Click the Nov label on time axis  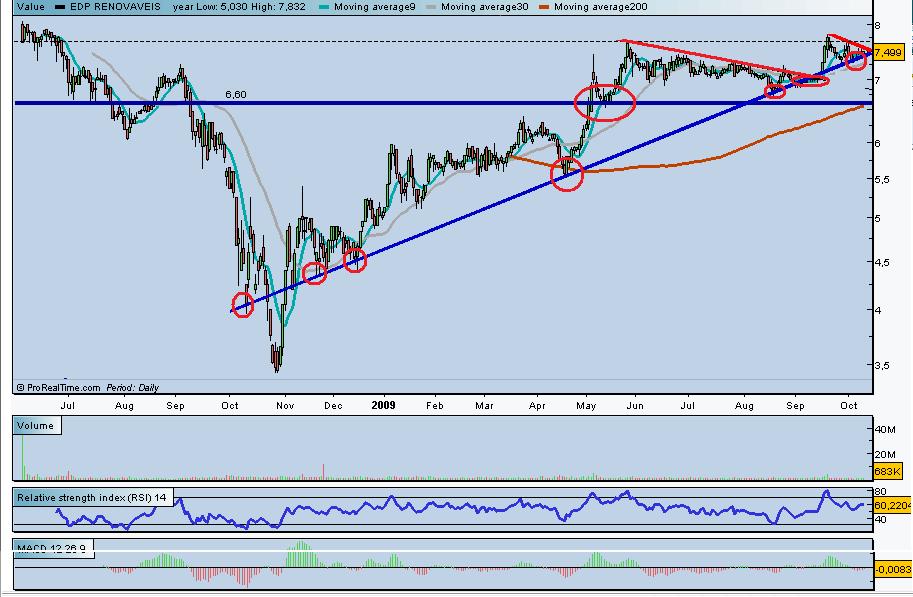[285, 405]
